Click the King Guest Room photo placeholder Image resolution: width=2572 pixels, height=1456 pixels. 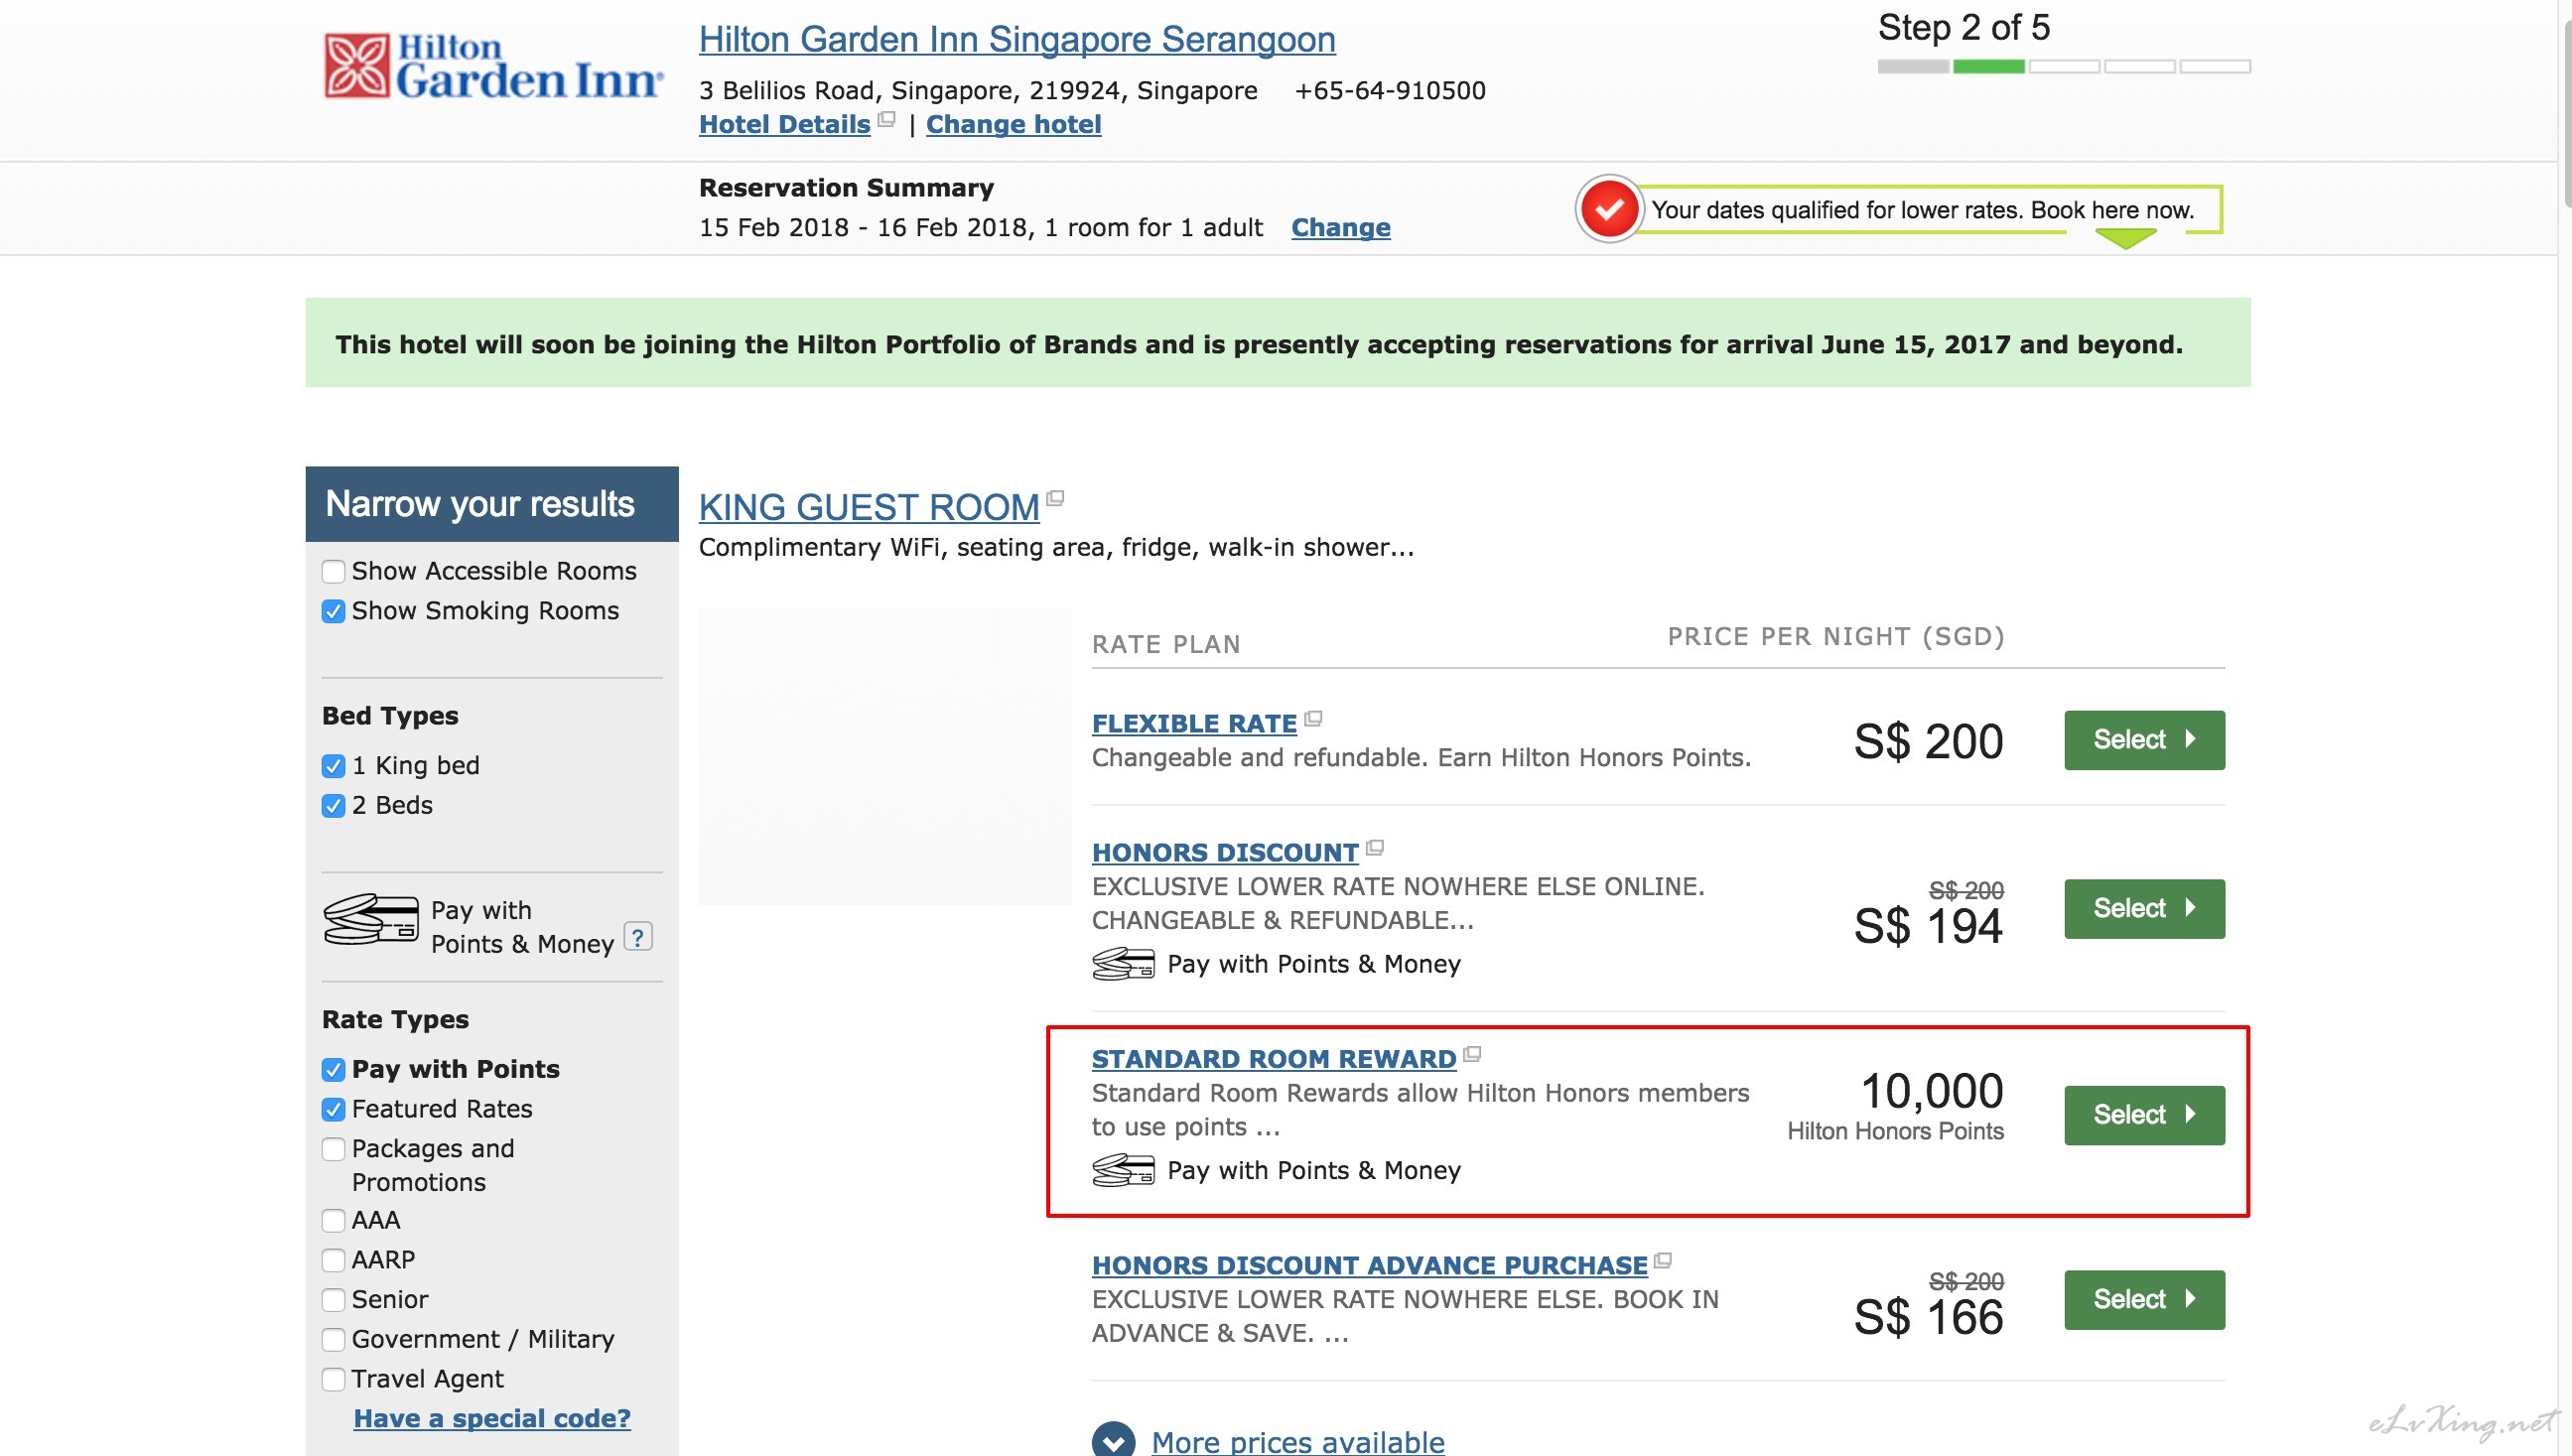(884, 756)
